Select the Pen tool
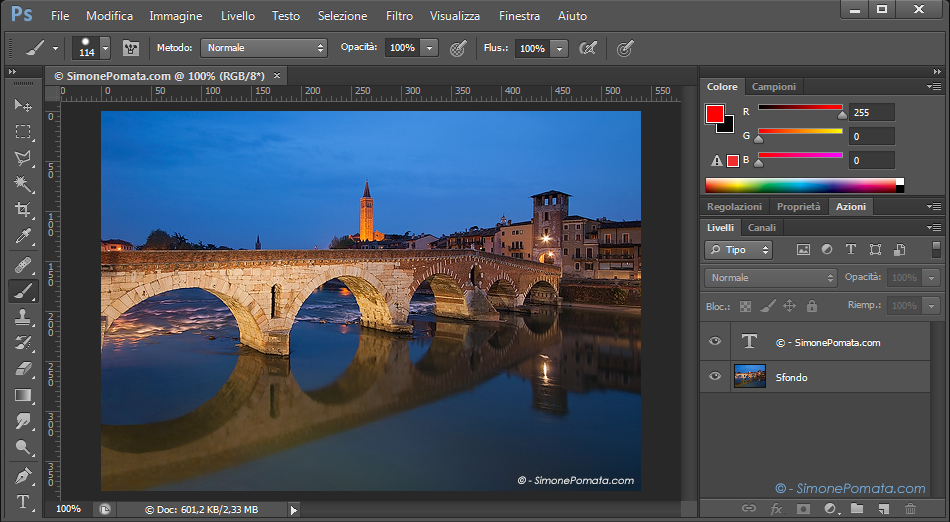 tap(23, 475)
